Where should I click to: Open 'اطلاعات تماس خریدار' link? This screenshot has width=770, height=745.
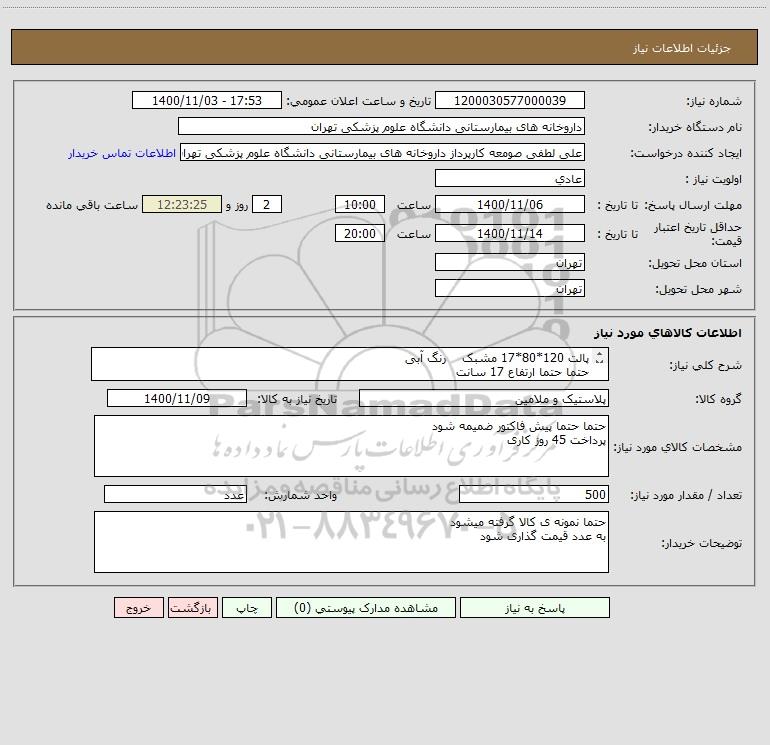[122, 153]
